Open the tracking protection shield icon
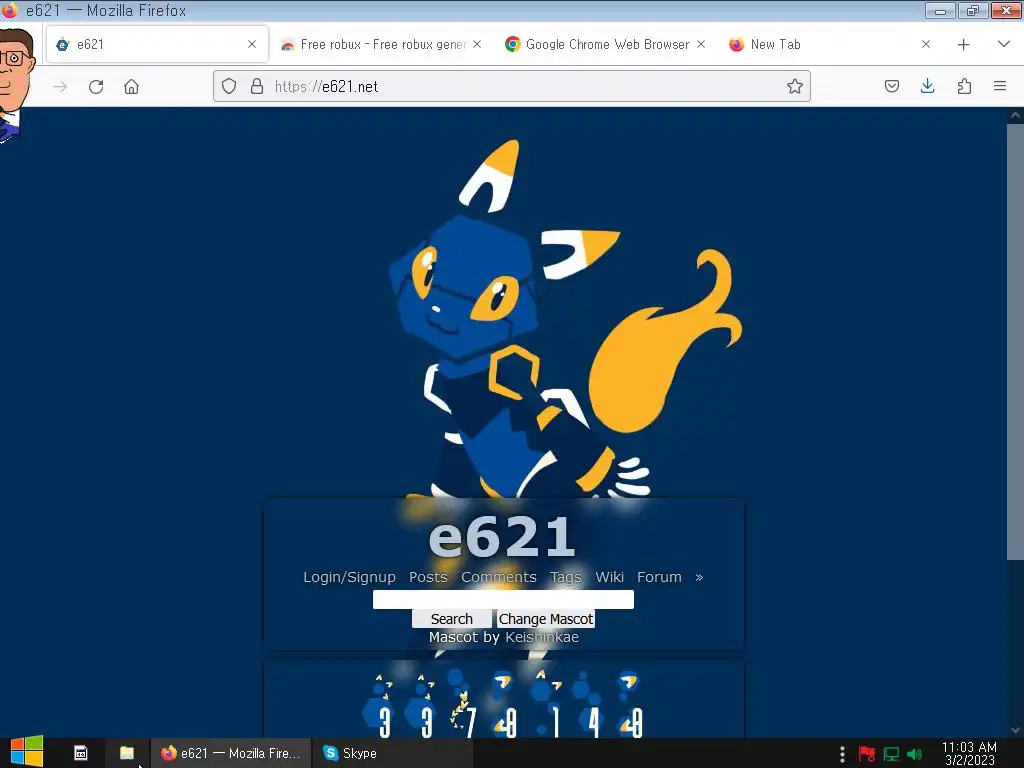Image resolution: width=1024 pixels, height=768 pixels. point(229,86)
